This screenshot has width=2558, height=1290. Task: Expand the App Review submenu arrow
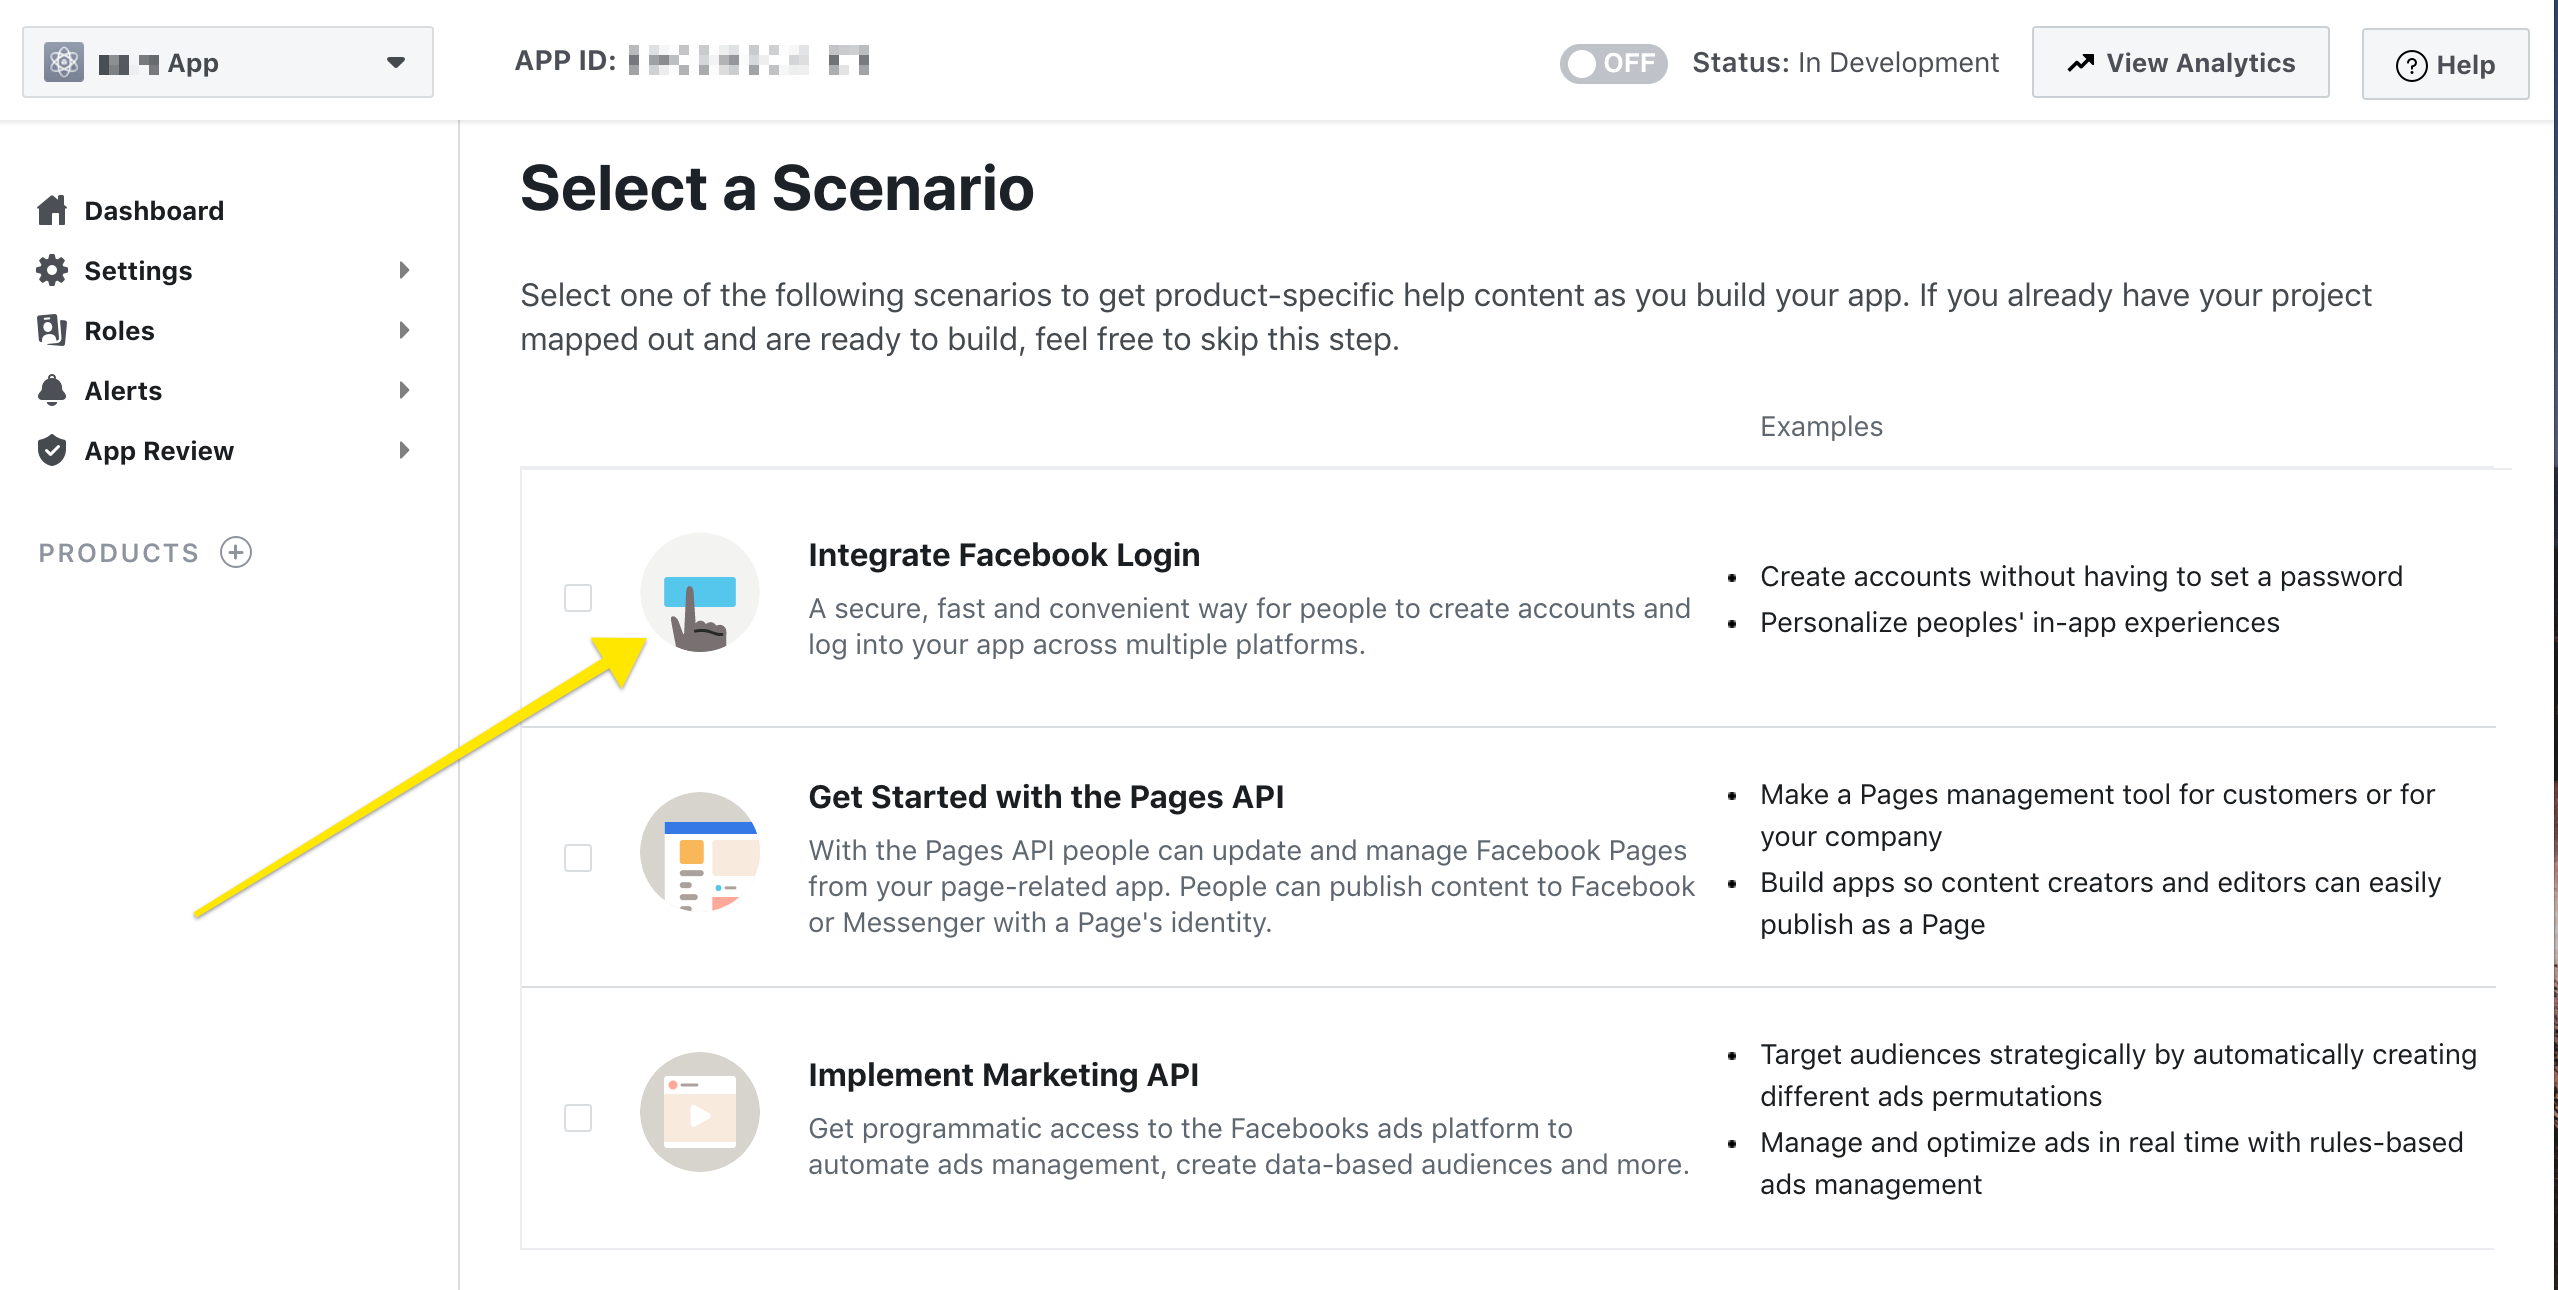pyautogui.click(x=404, y=450)
